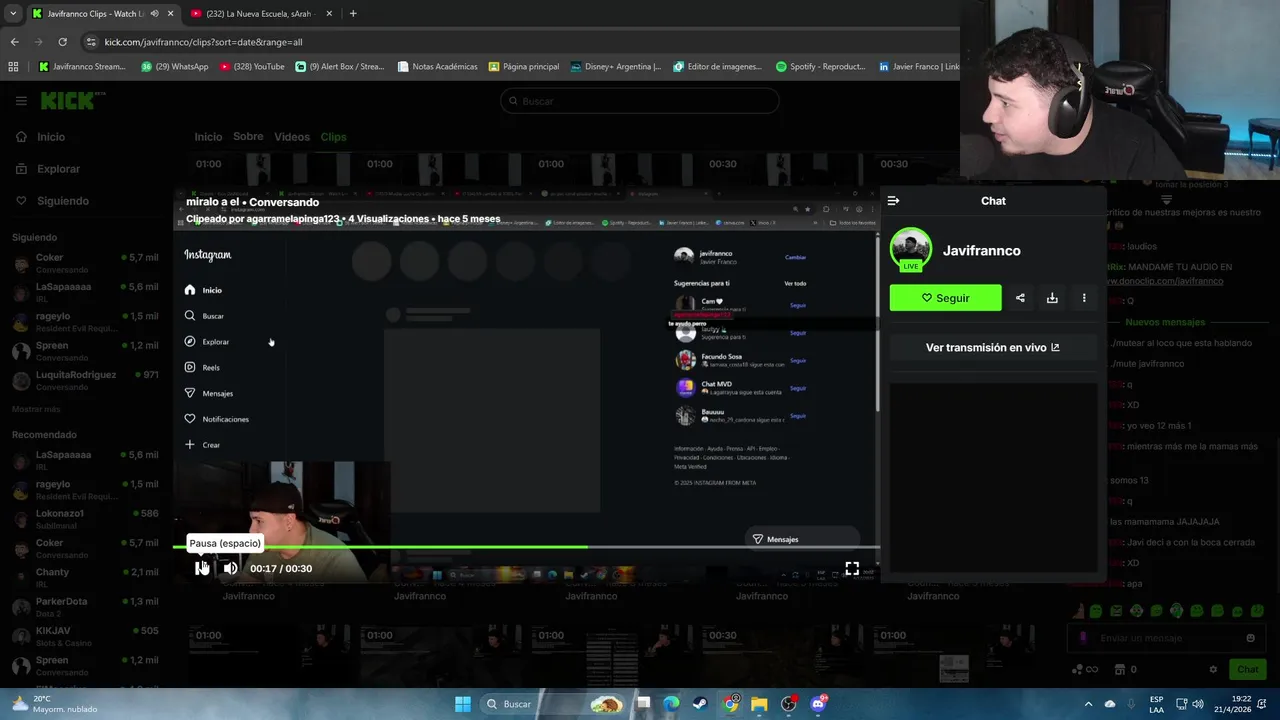Open Chanty in Recomendado list
Screen dimensions: 1280x720
pyautogui.click(x=85, y=577)
